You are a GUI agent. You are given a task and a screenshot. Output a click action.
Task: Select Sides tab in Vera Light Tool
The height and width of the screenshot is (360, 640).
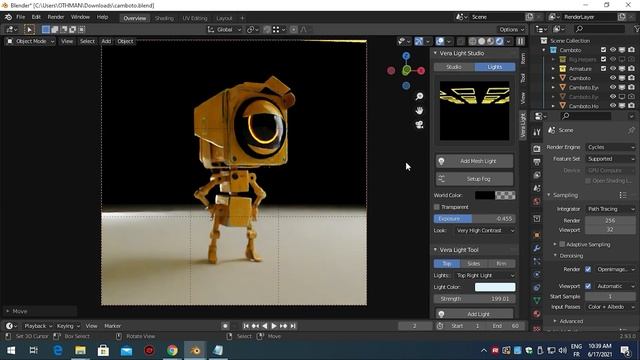473,264
